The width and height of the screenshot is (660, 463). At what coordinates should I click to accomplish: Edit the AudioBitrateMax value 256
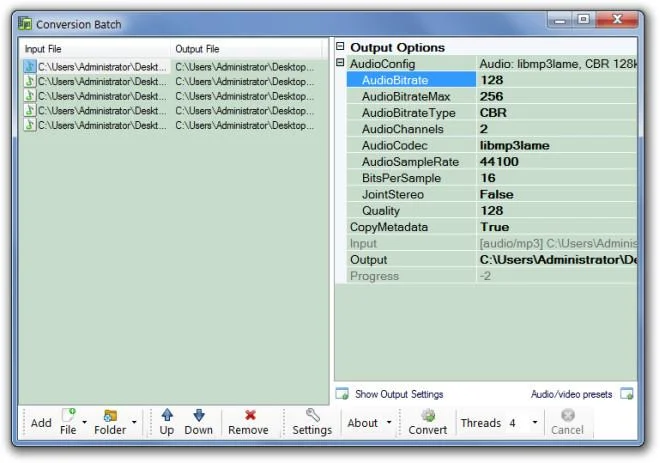pyautogui.click(x=557, y=96)
